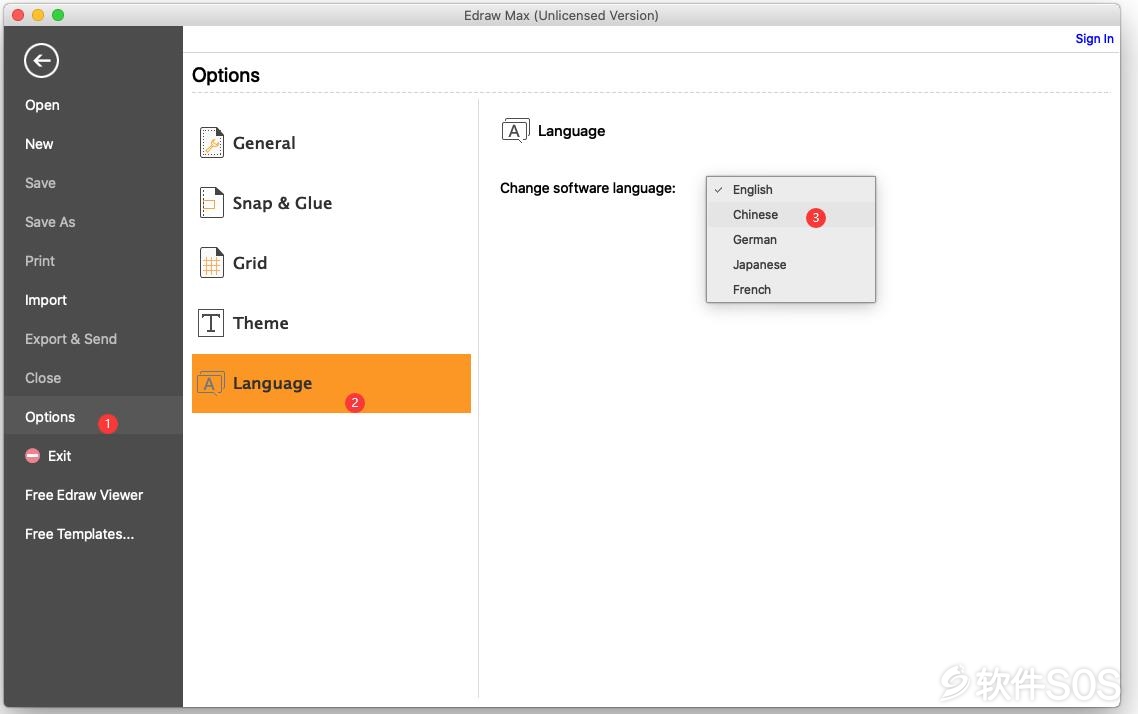
Task: Open Export & Send in sidebar
Action: [93, 340]
